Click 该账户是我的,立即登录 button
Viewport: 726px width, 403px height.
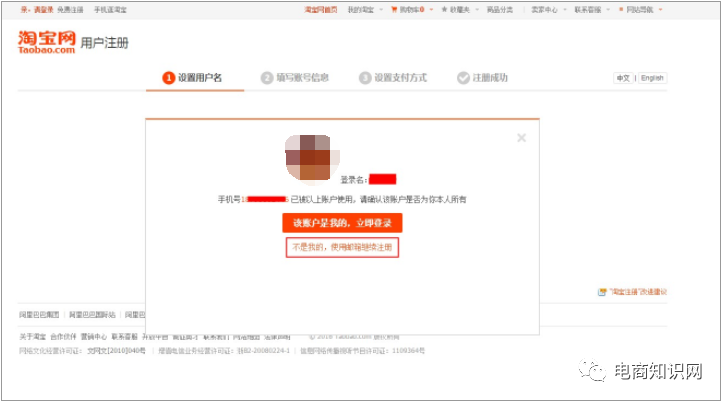point(342,223)
